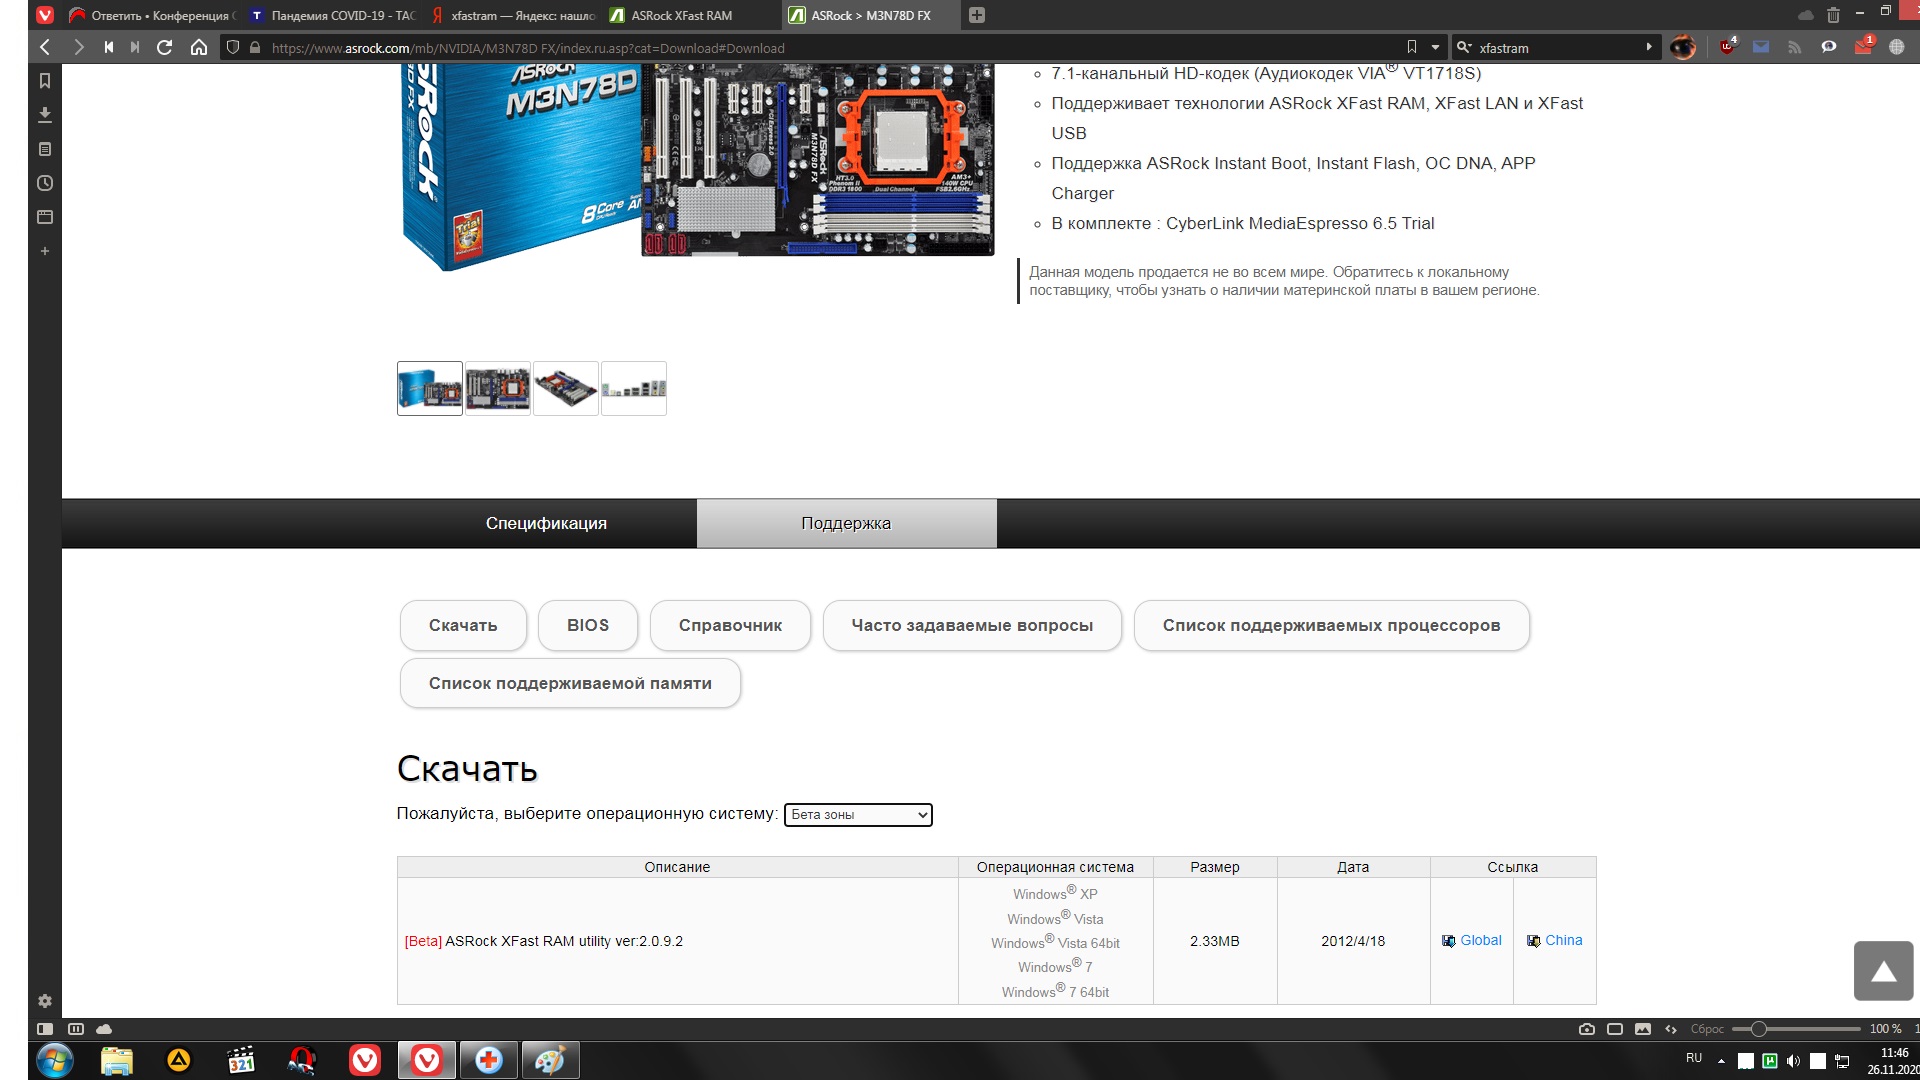Screen dimensions: 1920x1080
Task: Click the scroll-to-top arrow button
Action: coord(1883,971)
